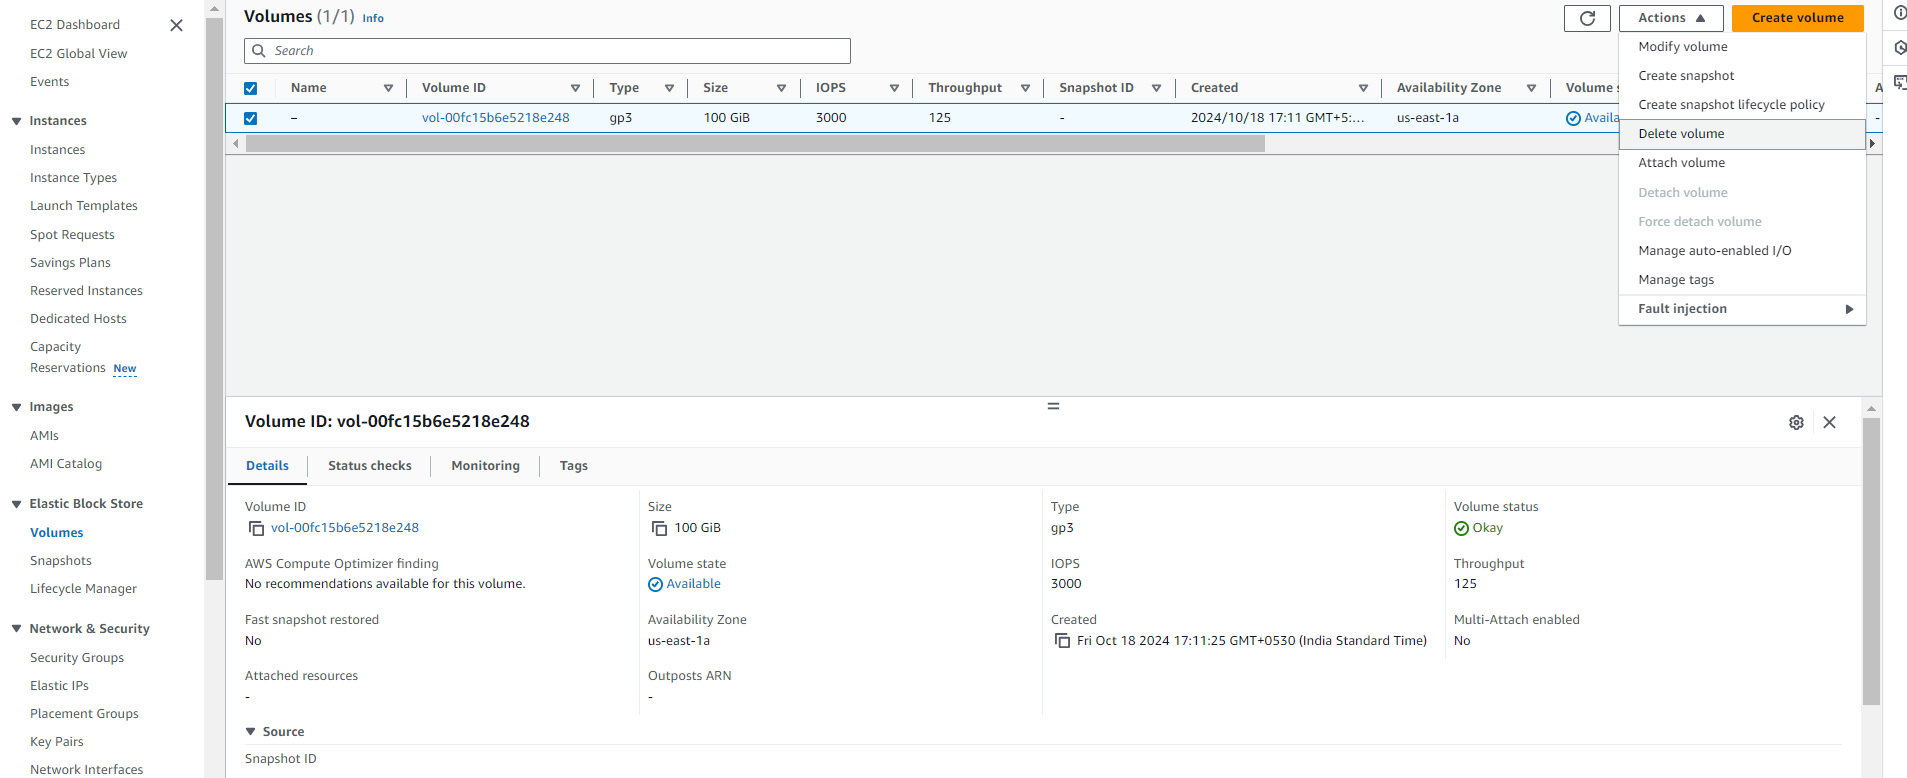Viewport: 1907px width, 778px height.
Task: Close the left navigation sidebar
Action: point(176,25)
